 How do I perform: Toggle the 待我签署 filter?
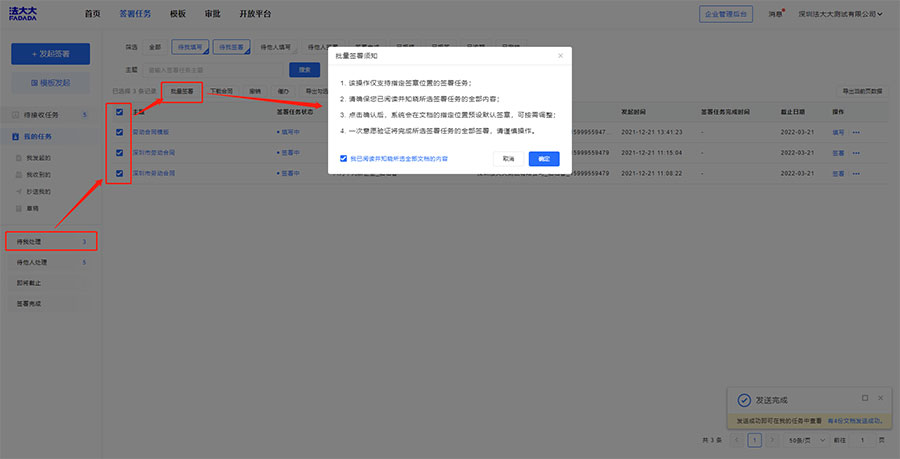231,48
